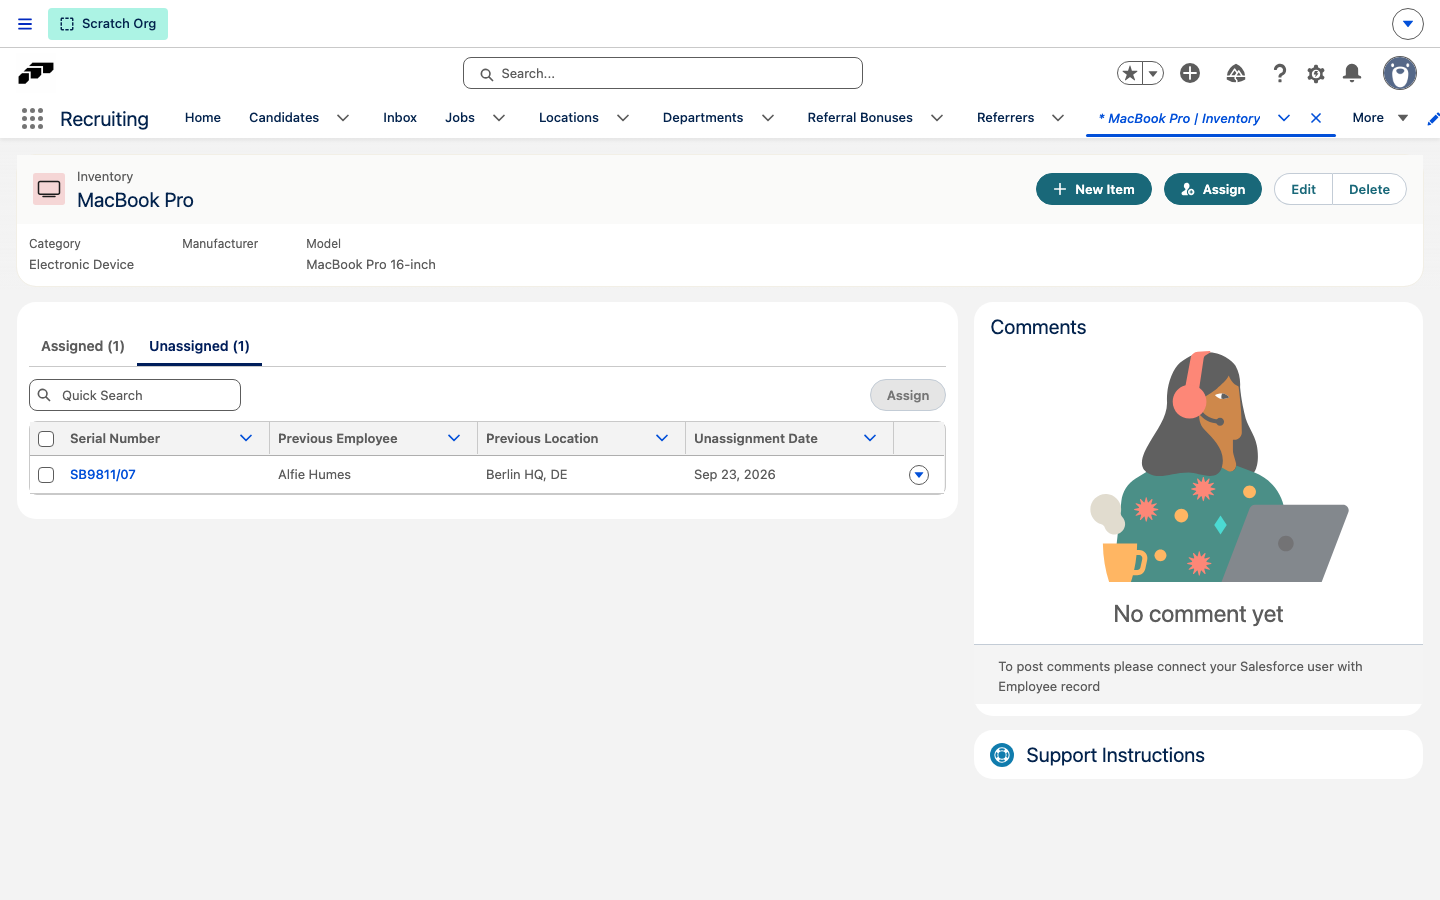Click the Edit button
The height and width of the screenshot is (900, 1440).
[x=1303, y=189]
